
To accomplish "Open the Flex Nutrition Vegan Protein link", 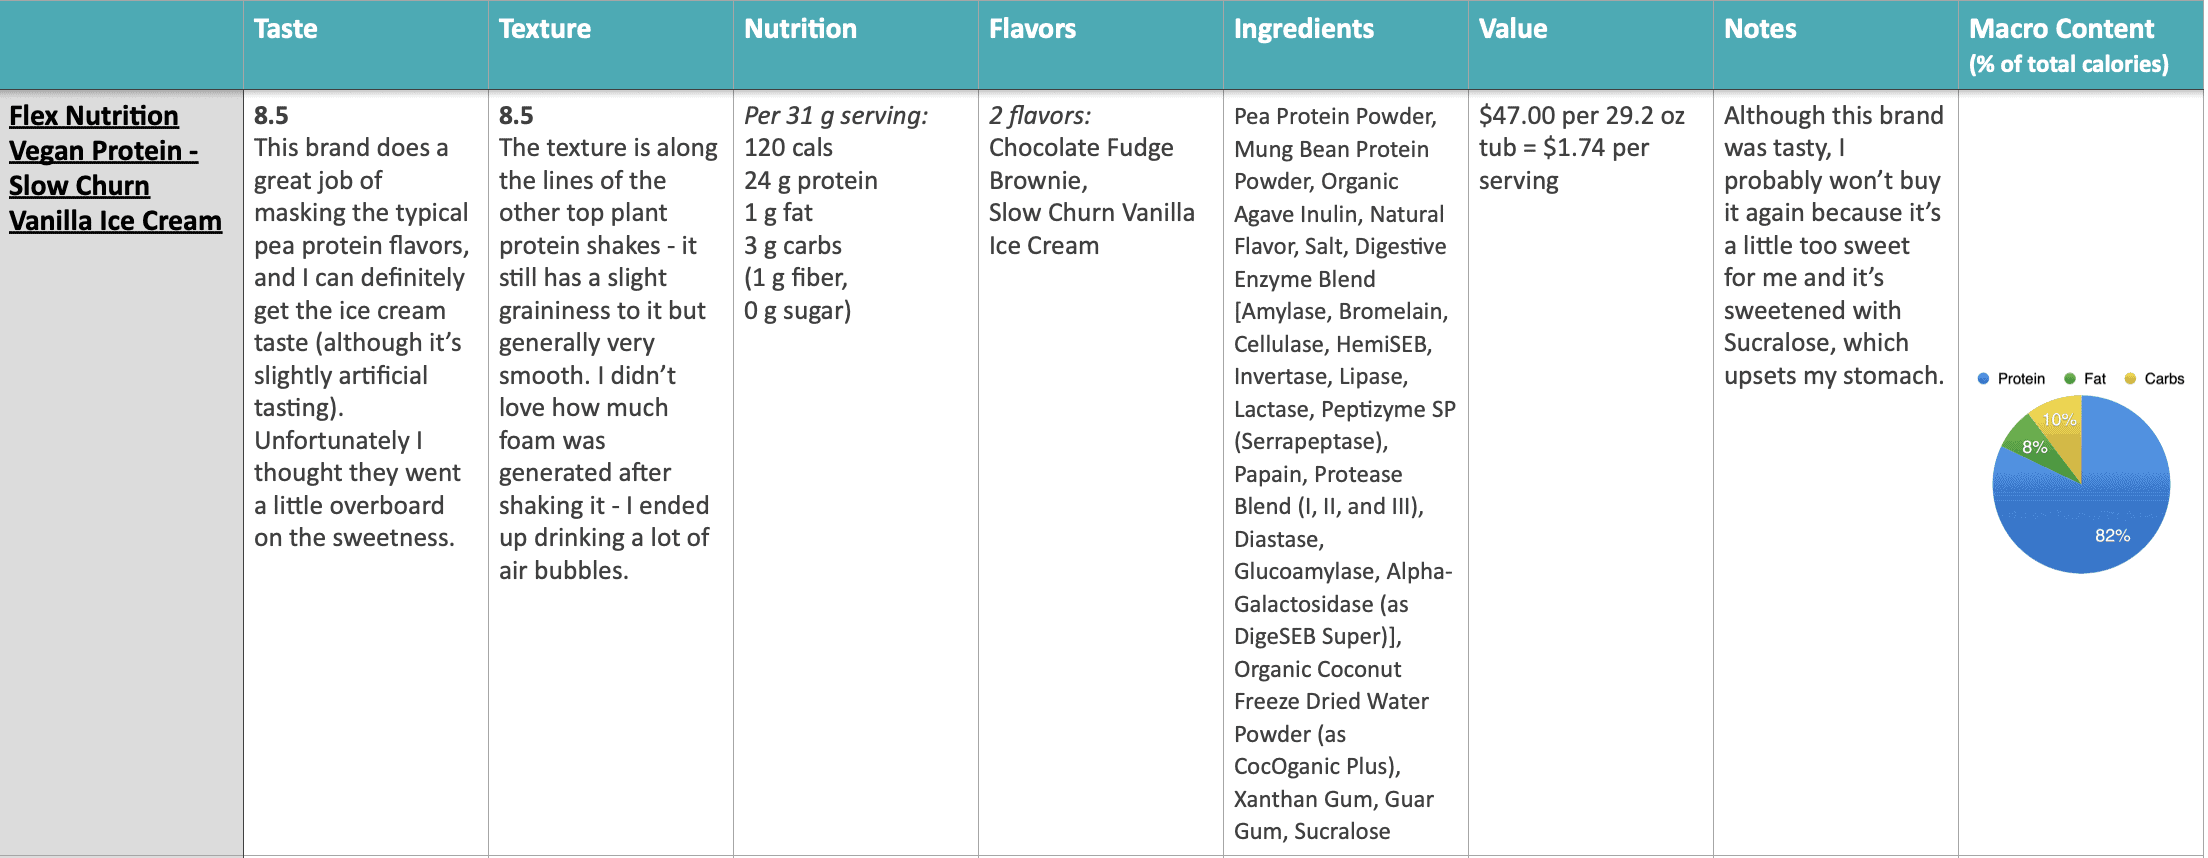I will pyautogui.click(x=115, y=168).
